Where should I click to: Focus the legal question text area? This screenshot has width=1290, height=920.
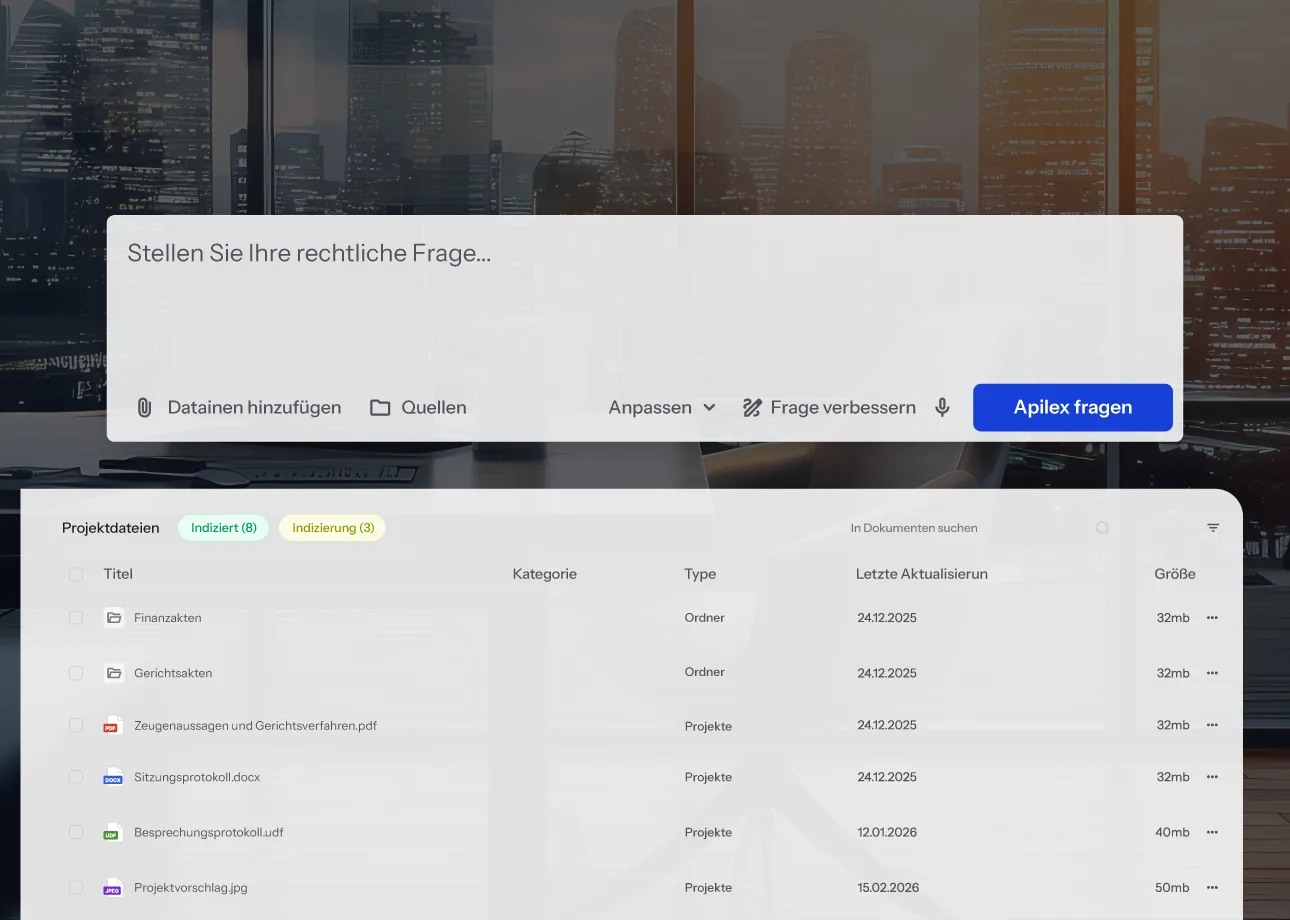pos(644,300)
